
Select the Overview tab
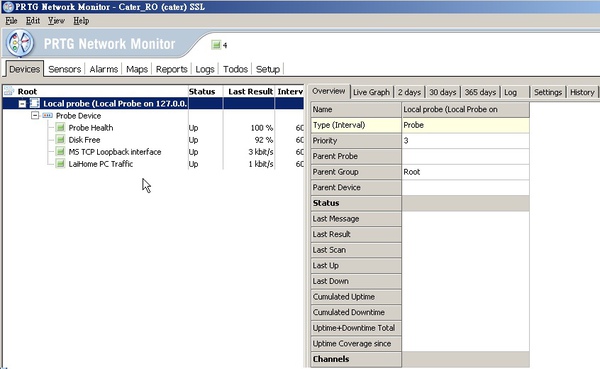pyautogui.click(x=329, y=91)
